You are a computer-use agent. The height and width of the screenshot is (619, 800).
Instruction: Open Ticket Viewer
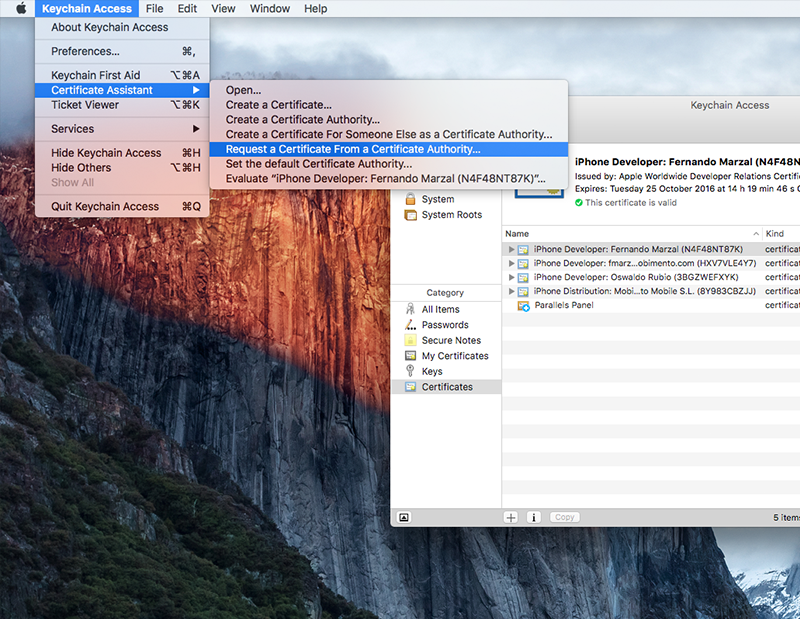pyautogui.click(x=122, y=105)
